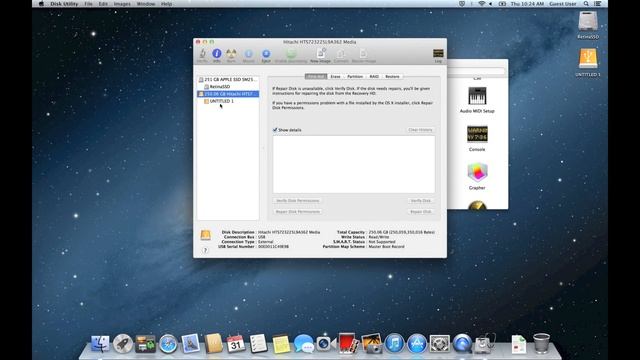The width and height of the screenshot is (640, 360).
Task: Toggle the Show details checkbox
Action: point(275,130)
